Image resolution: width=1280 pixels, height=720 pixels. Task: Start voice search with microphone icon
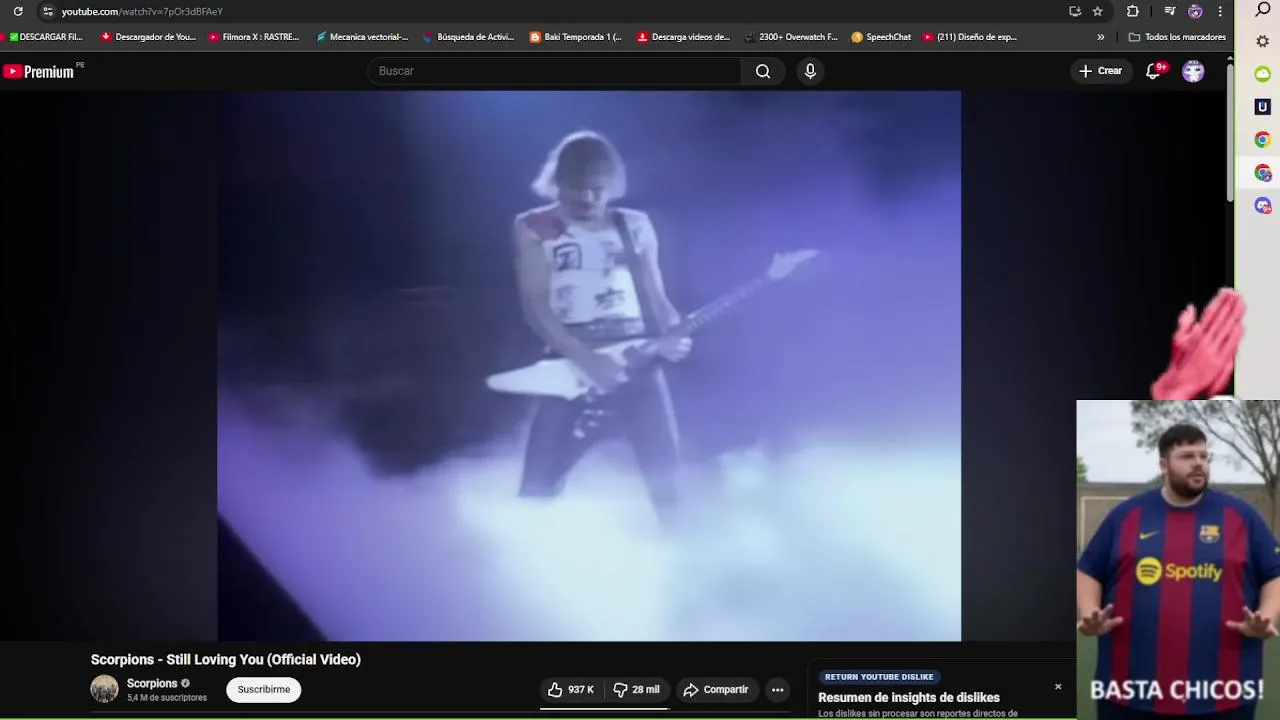810,71
